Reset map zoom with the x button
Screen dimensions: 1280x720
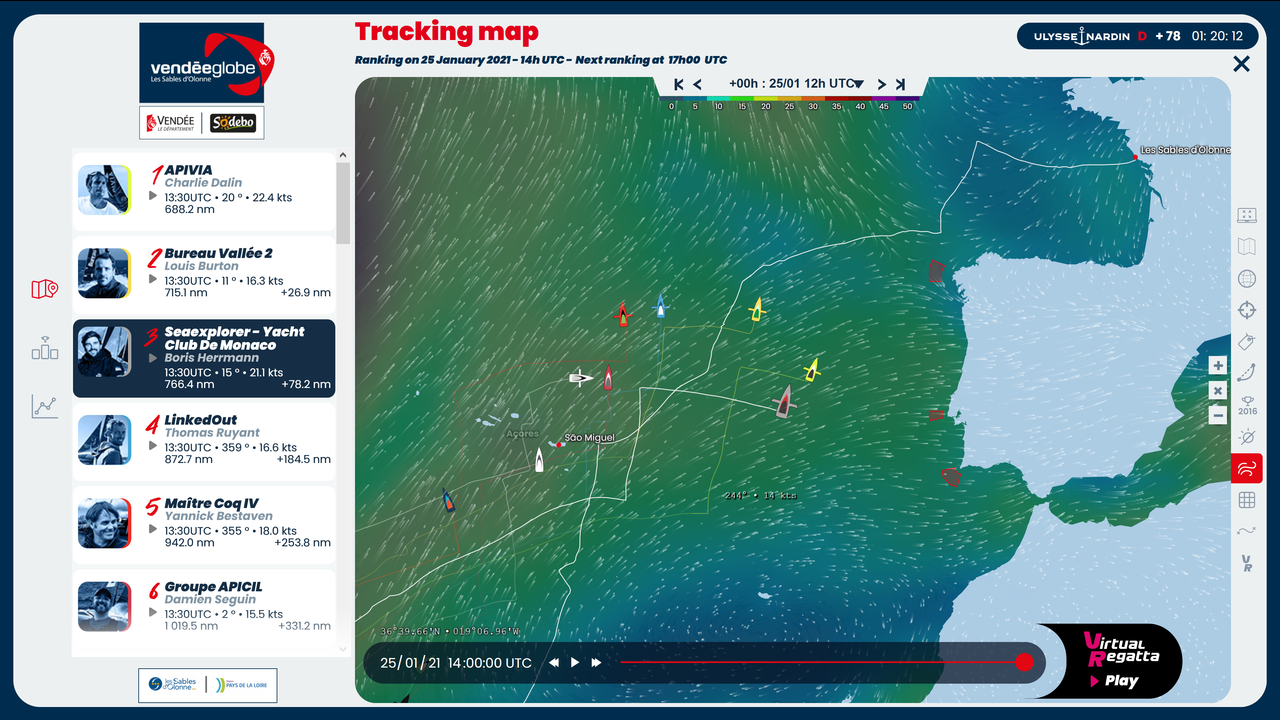click(x=1217, y=391)
